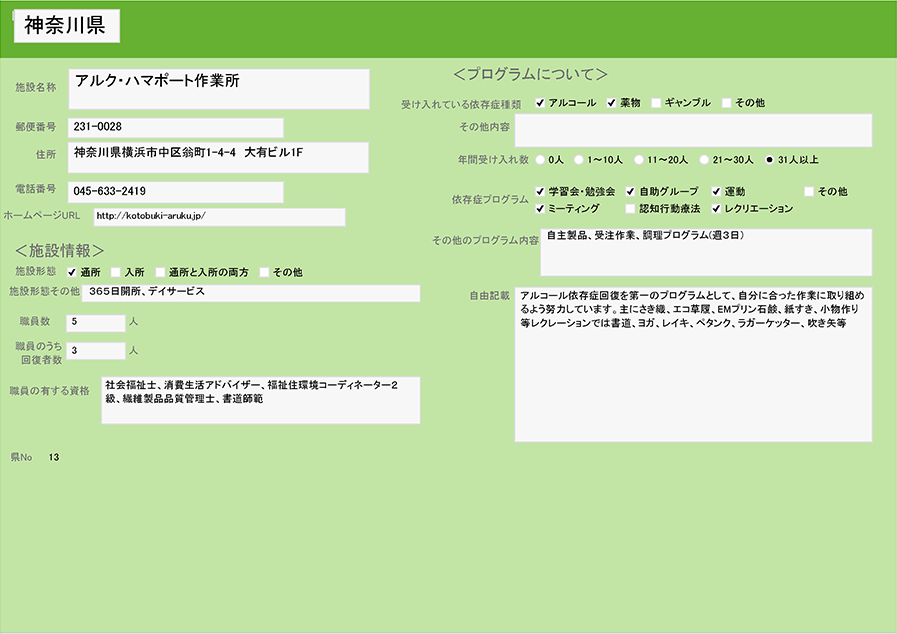Click the 神奈川県 prefecture title box
The image size is (897, 634).
coord(66,27)
